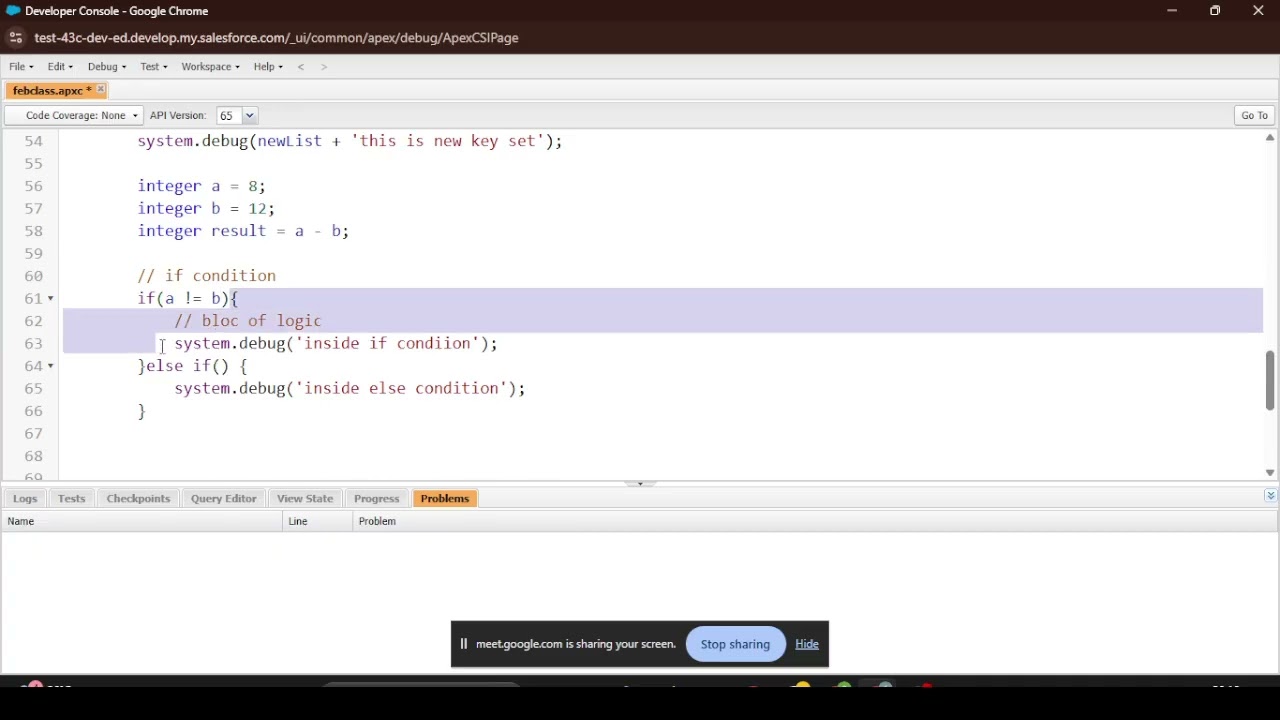Screen dimensions: 1280x720
Task: Click the editor scroll up arrow
Action: coord(1270,138)
